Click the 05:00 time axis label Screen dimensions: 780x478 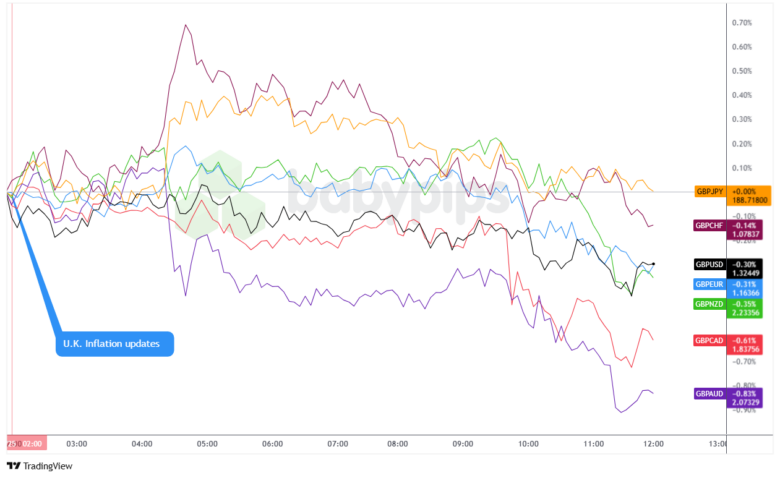(x=207, y=443)
